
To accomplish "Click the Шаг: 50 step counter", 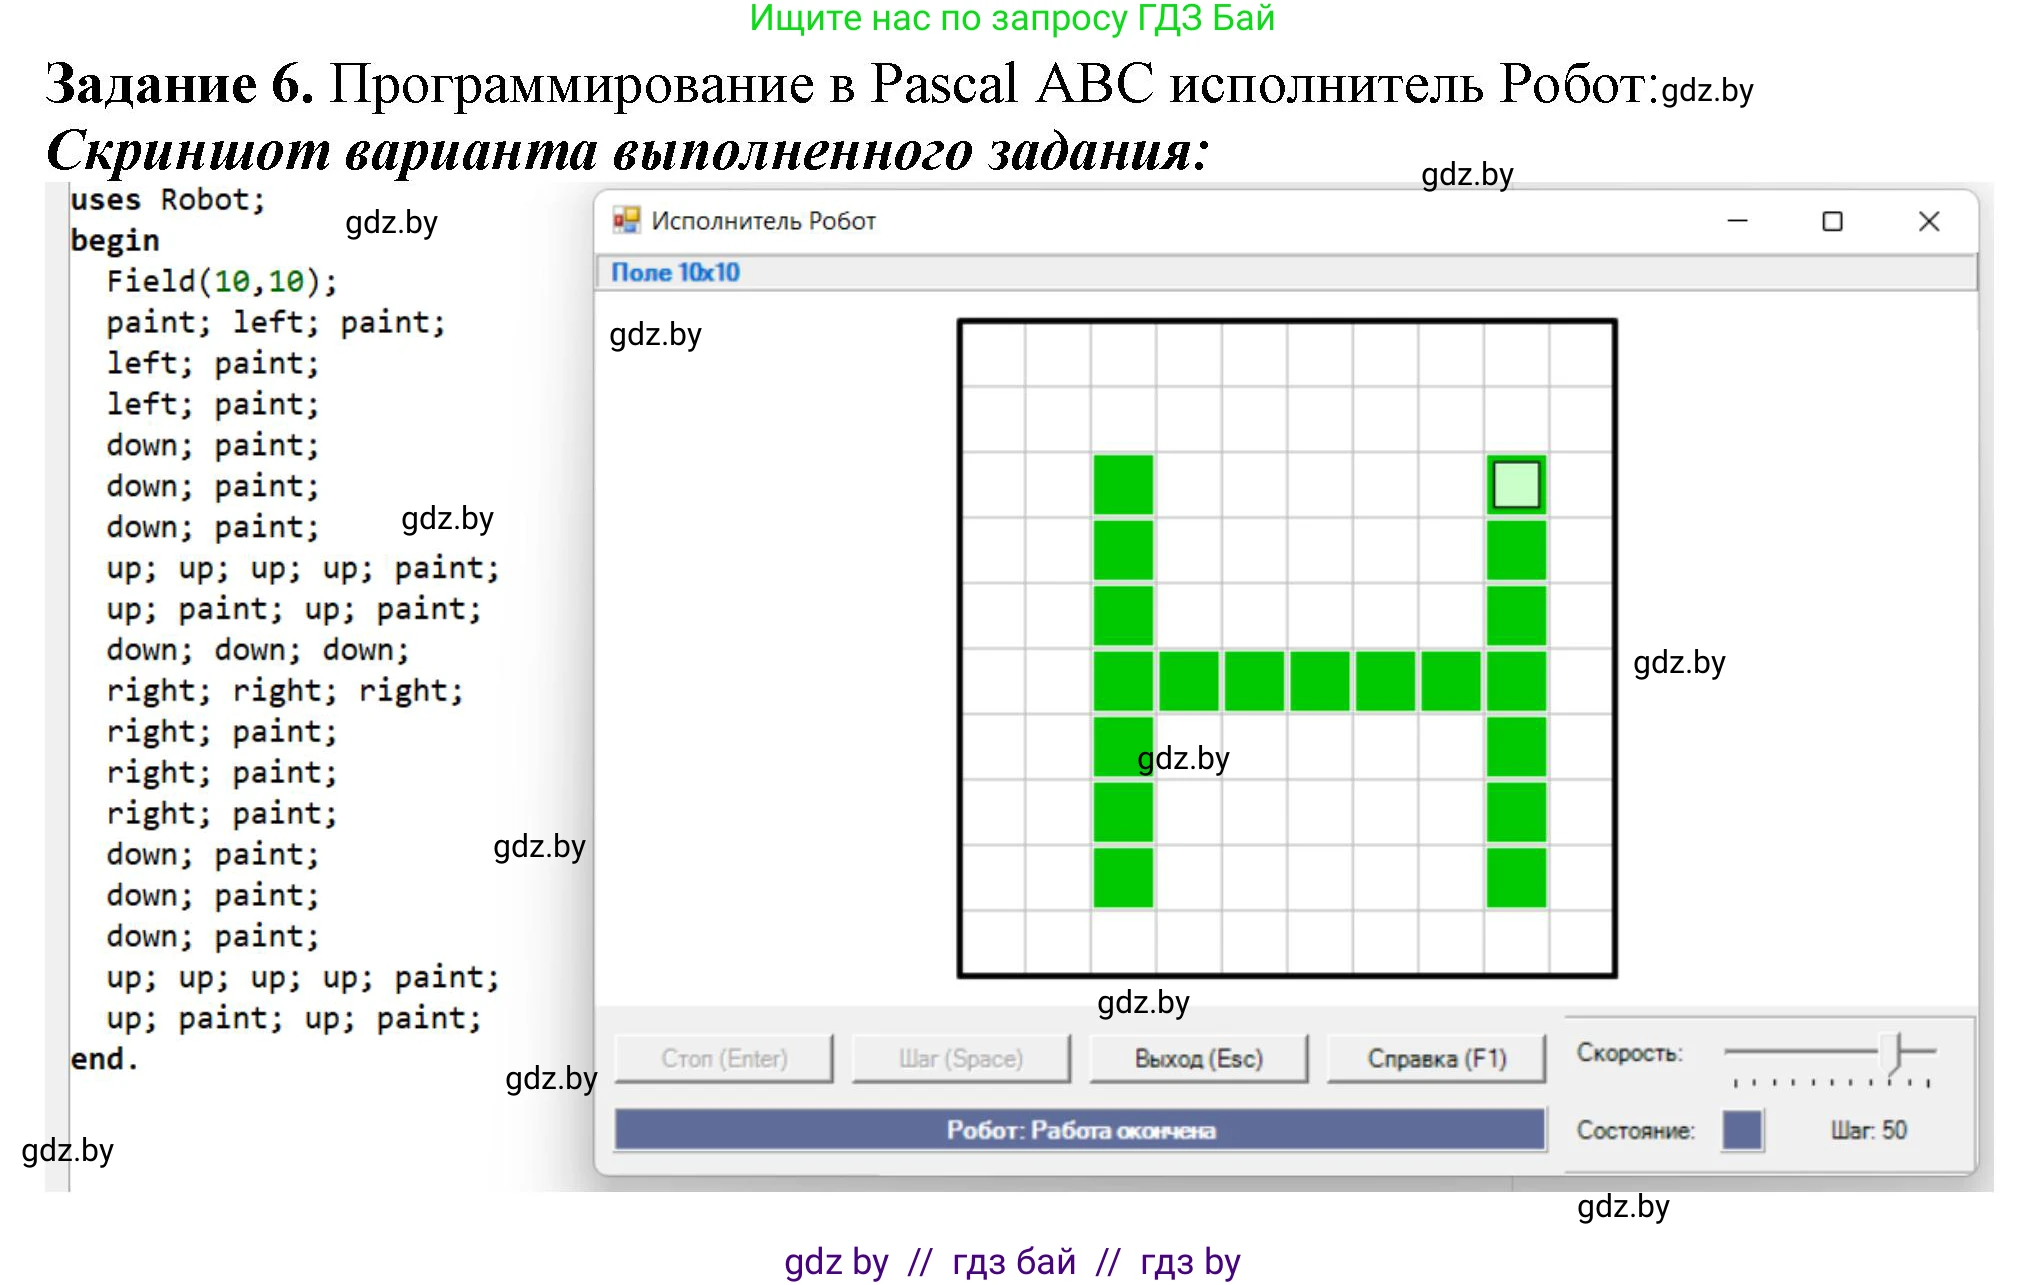I will (x=1868, y=1130).
